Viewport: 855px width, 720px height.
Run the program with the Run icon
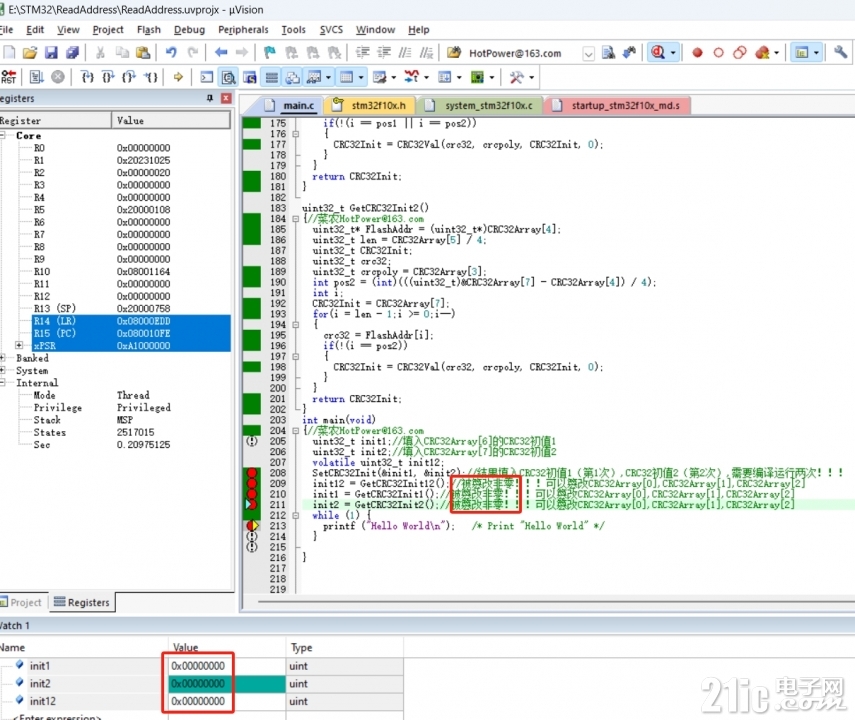tap(37, 77)
